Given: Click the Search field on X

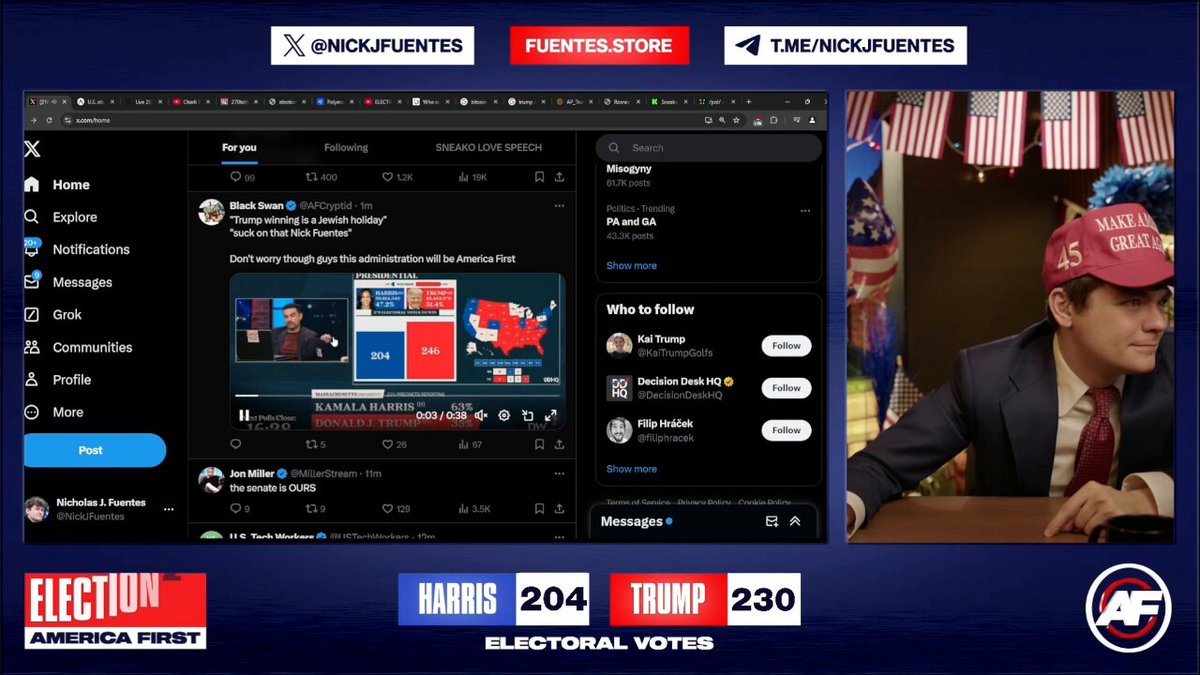Looking at the screenshot, I should (x=708, y=148).
